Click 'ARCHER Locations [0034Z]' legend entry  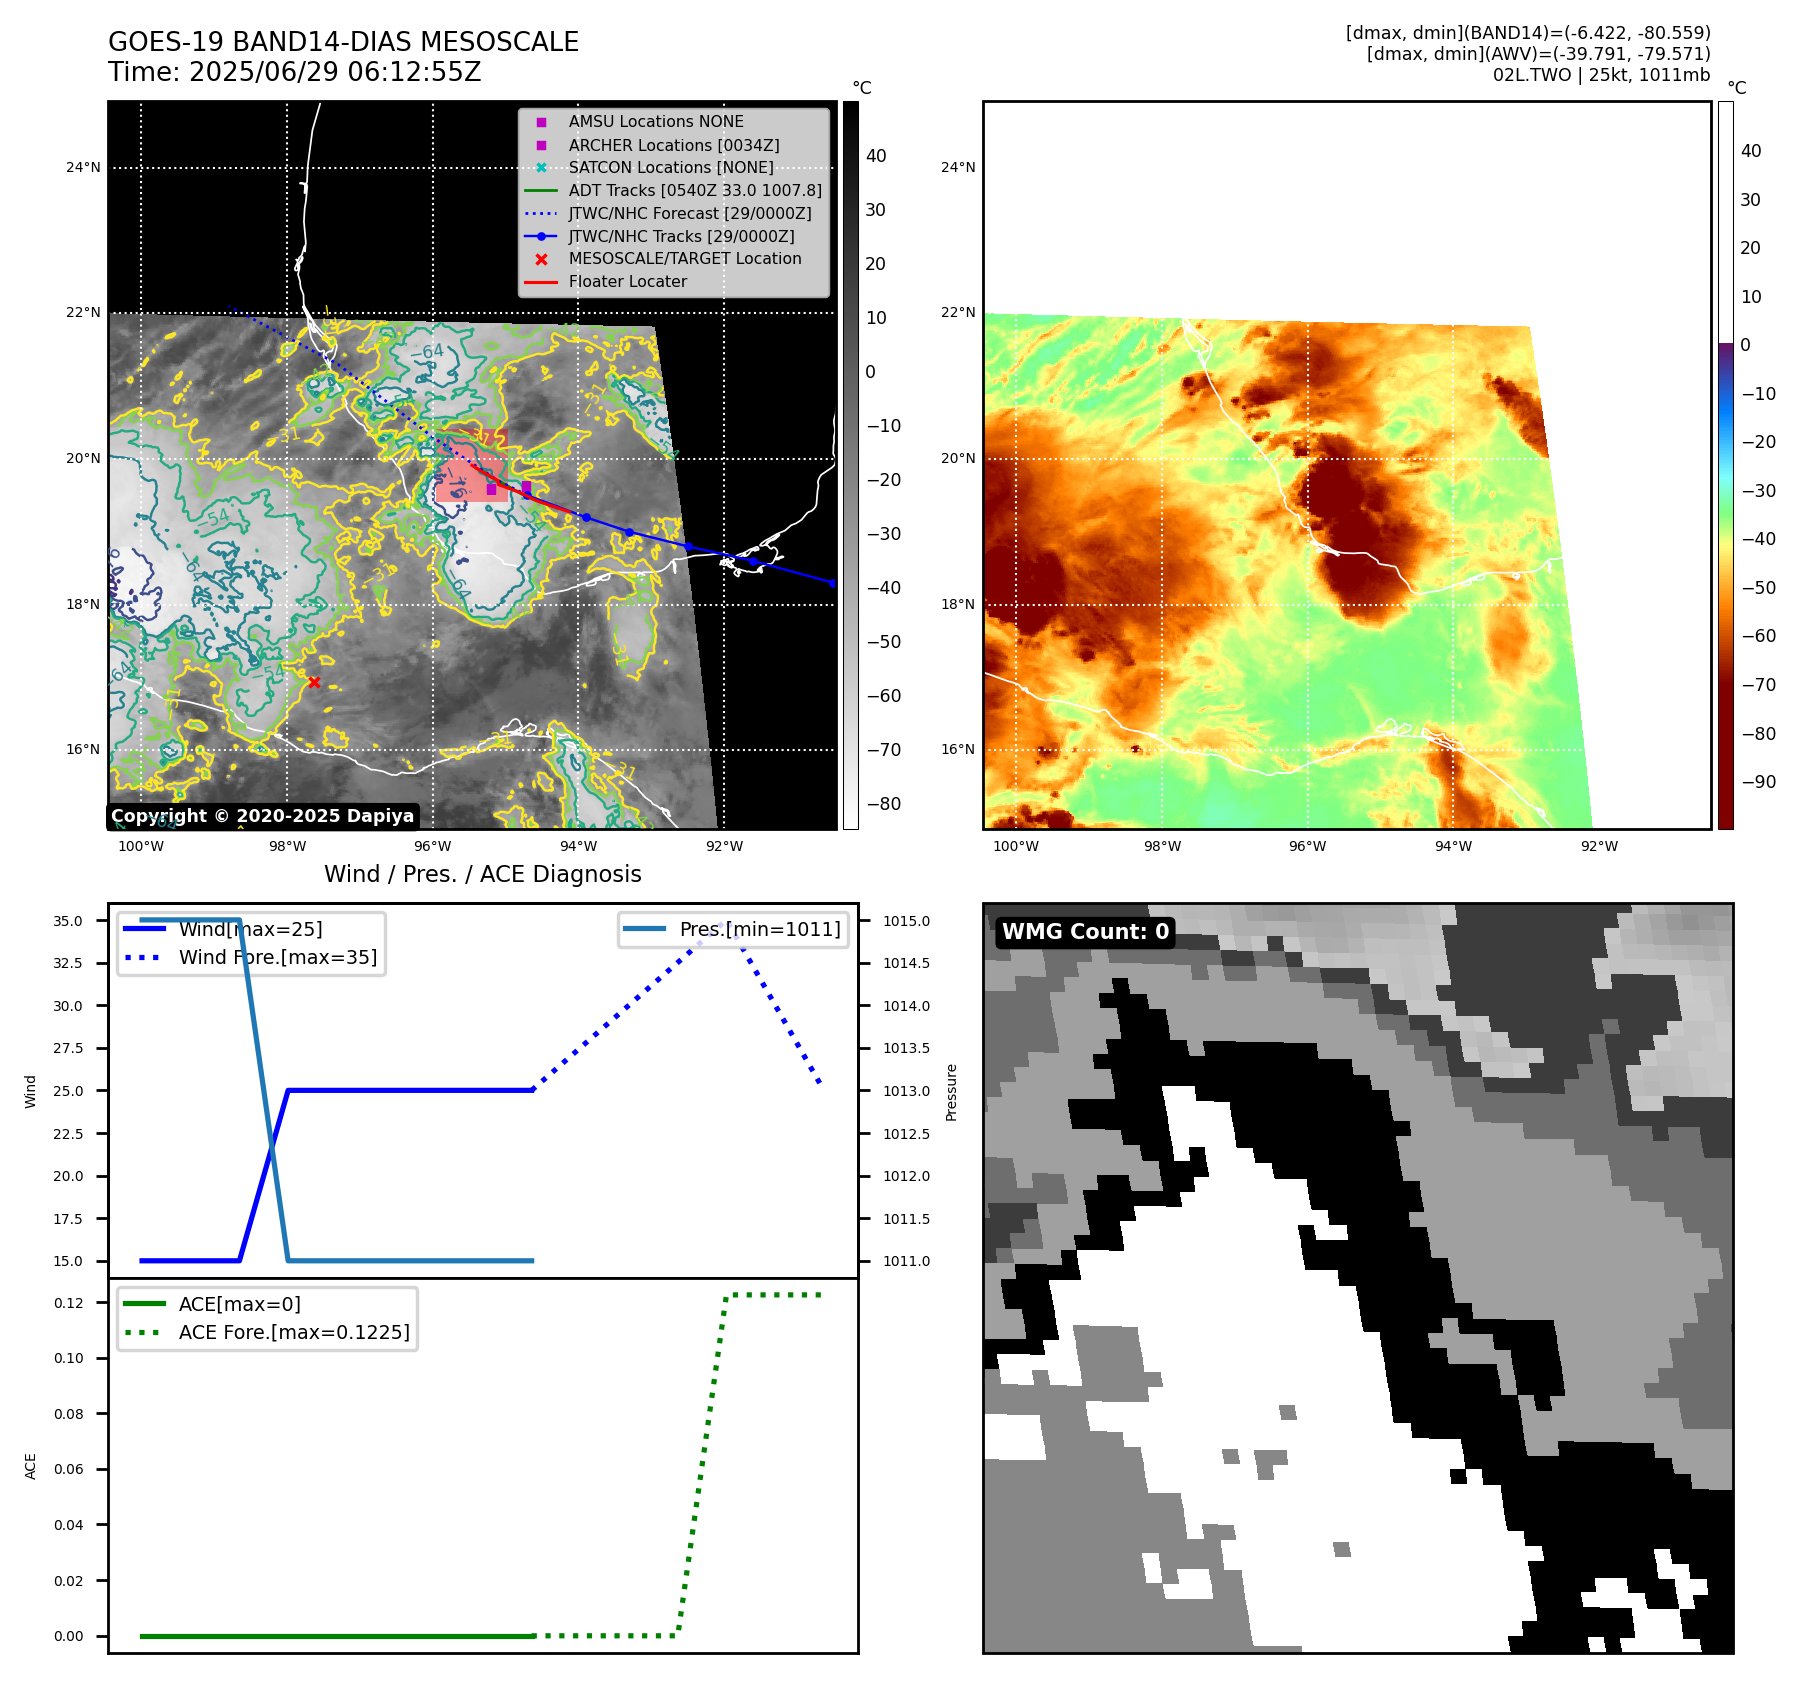coord(674,145)
